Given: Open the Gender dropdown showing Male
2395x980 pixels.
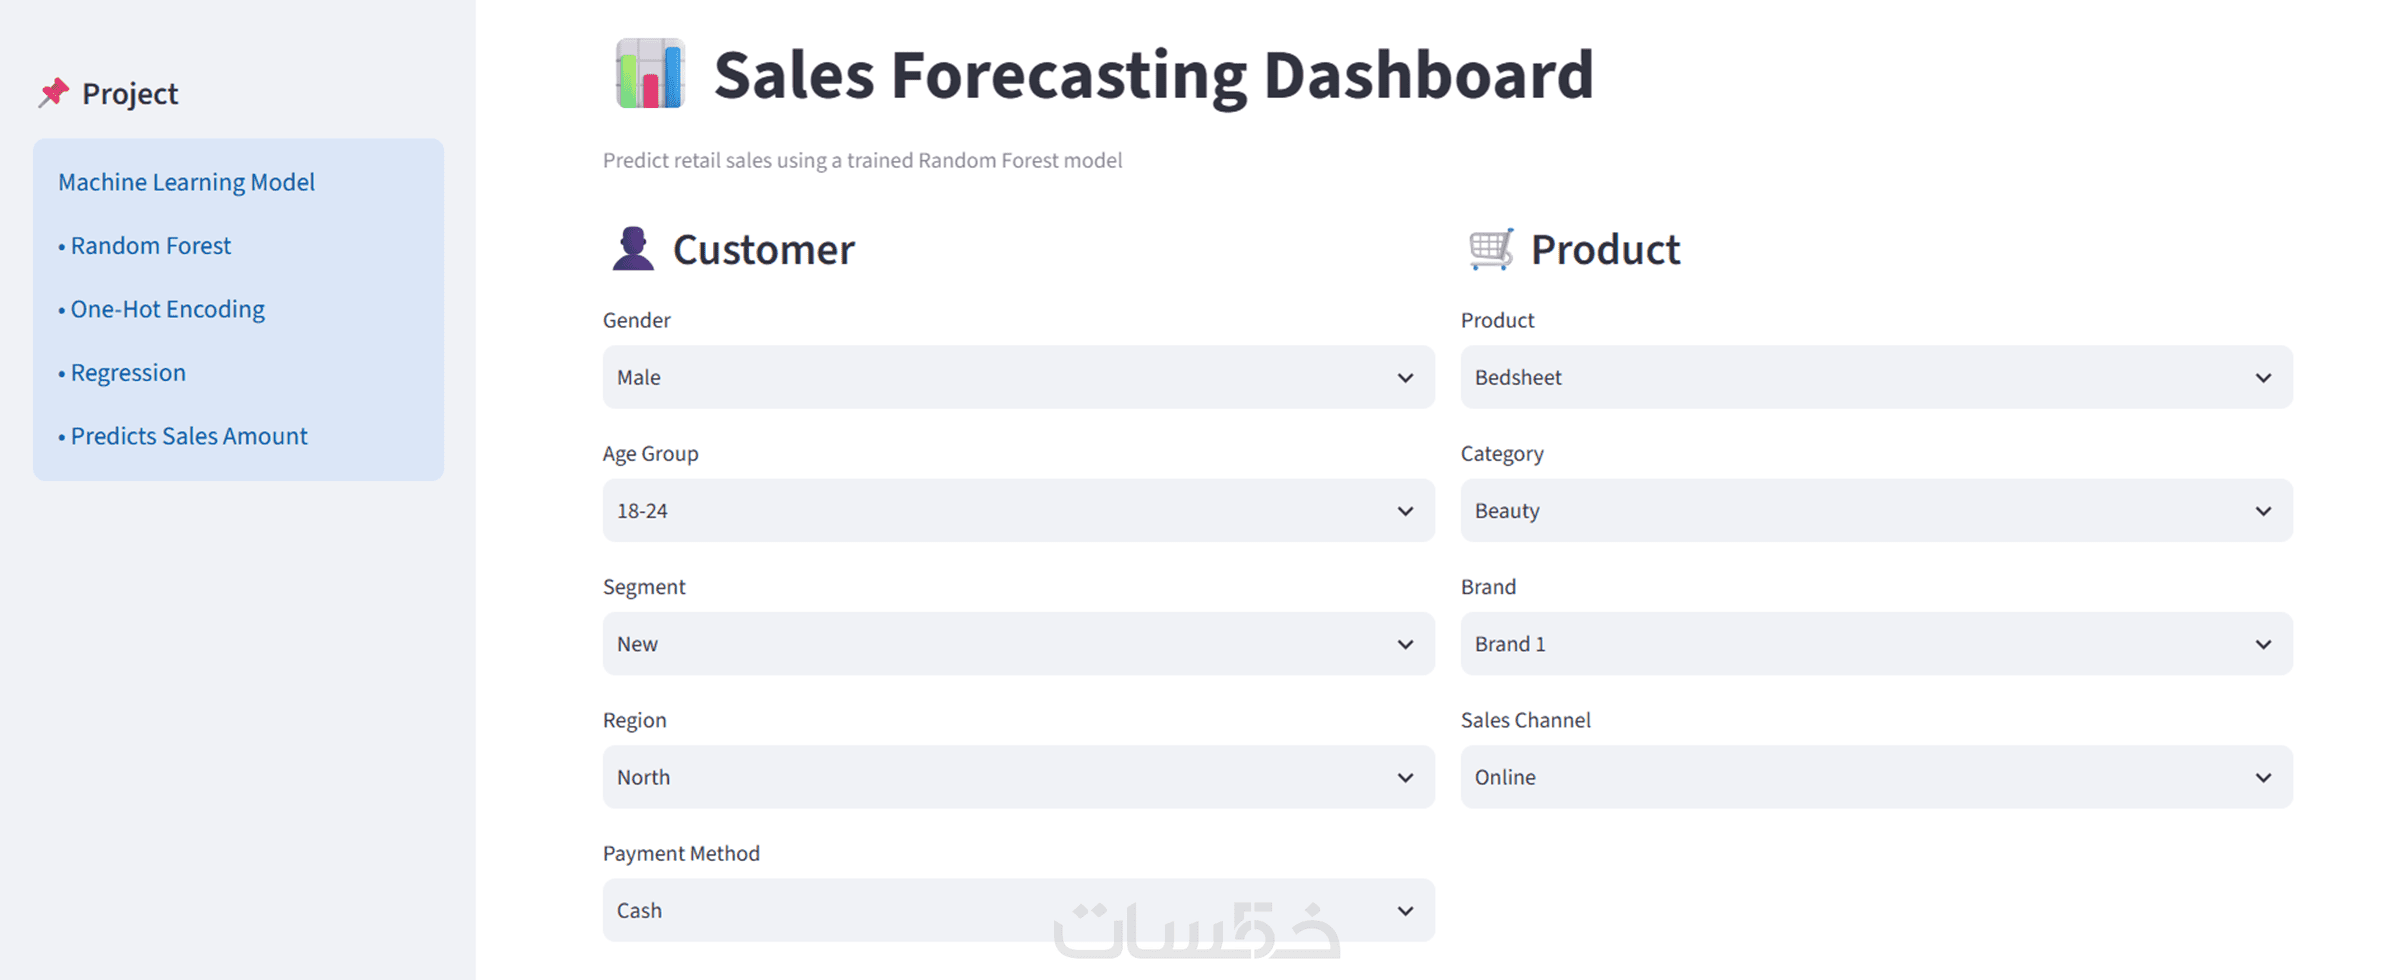Looking at the screenshot, I should [x=1018, y=377].
